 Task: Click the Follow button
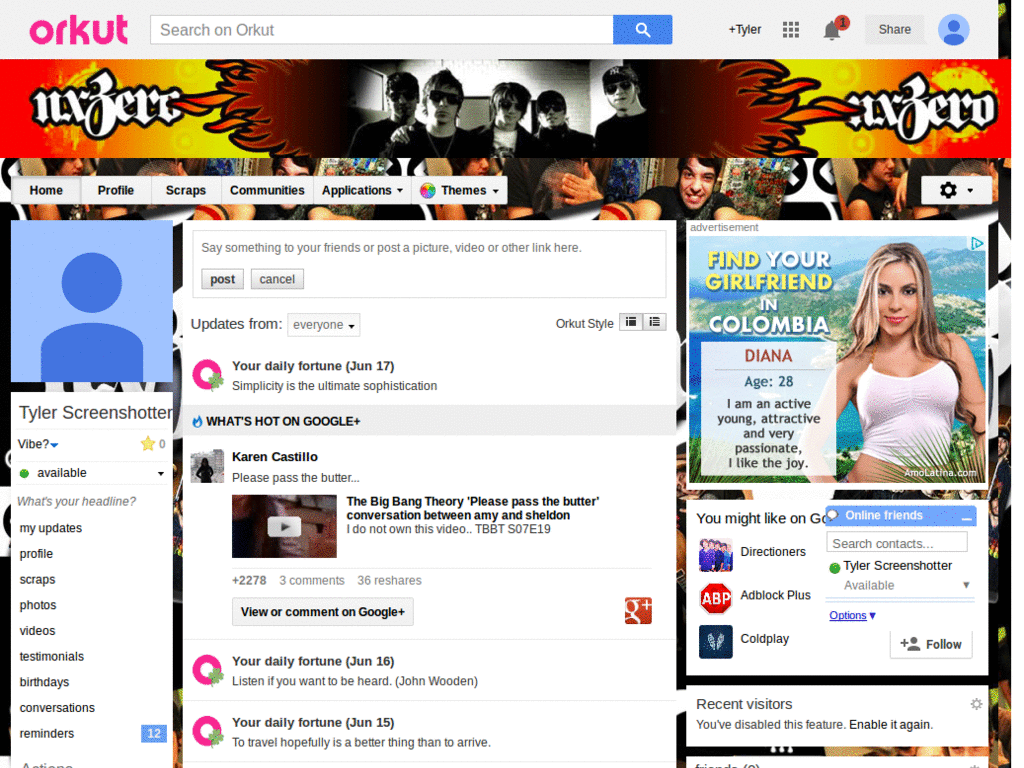coord(931,645)
